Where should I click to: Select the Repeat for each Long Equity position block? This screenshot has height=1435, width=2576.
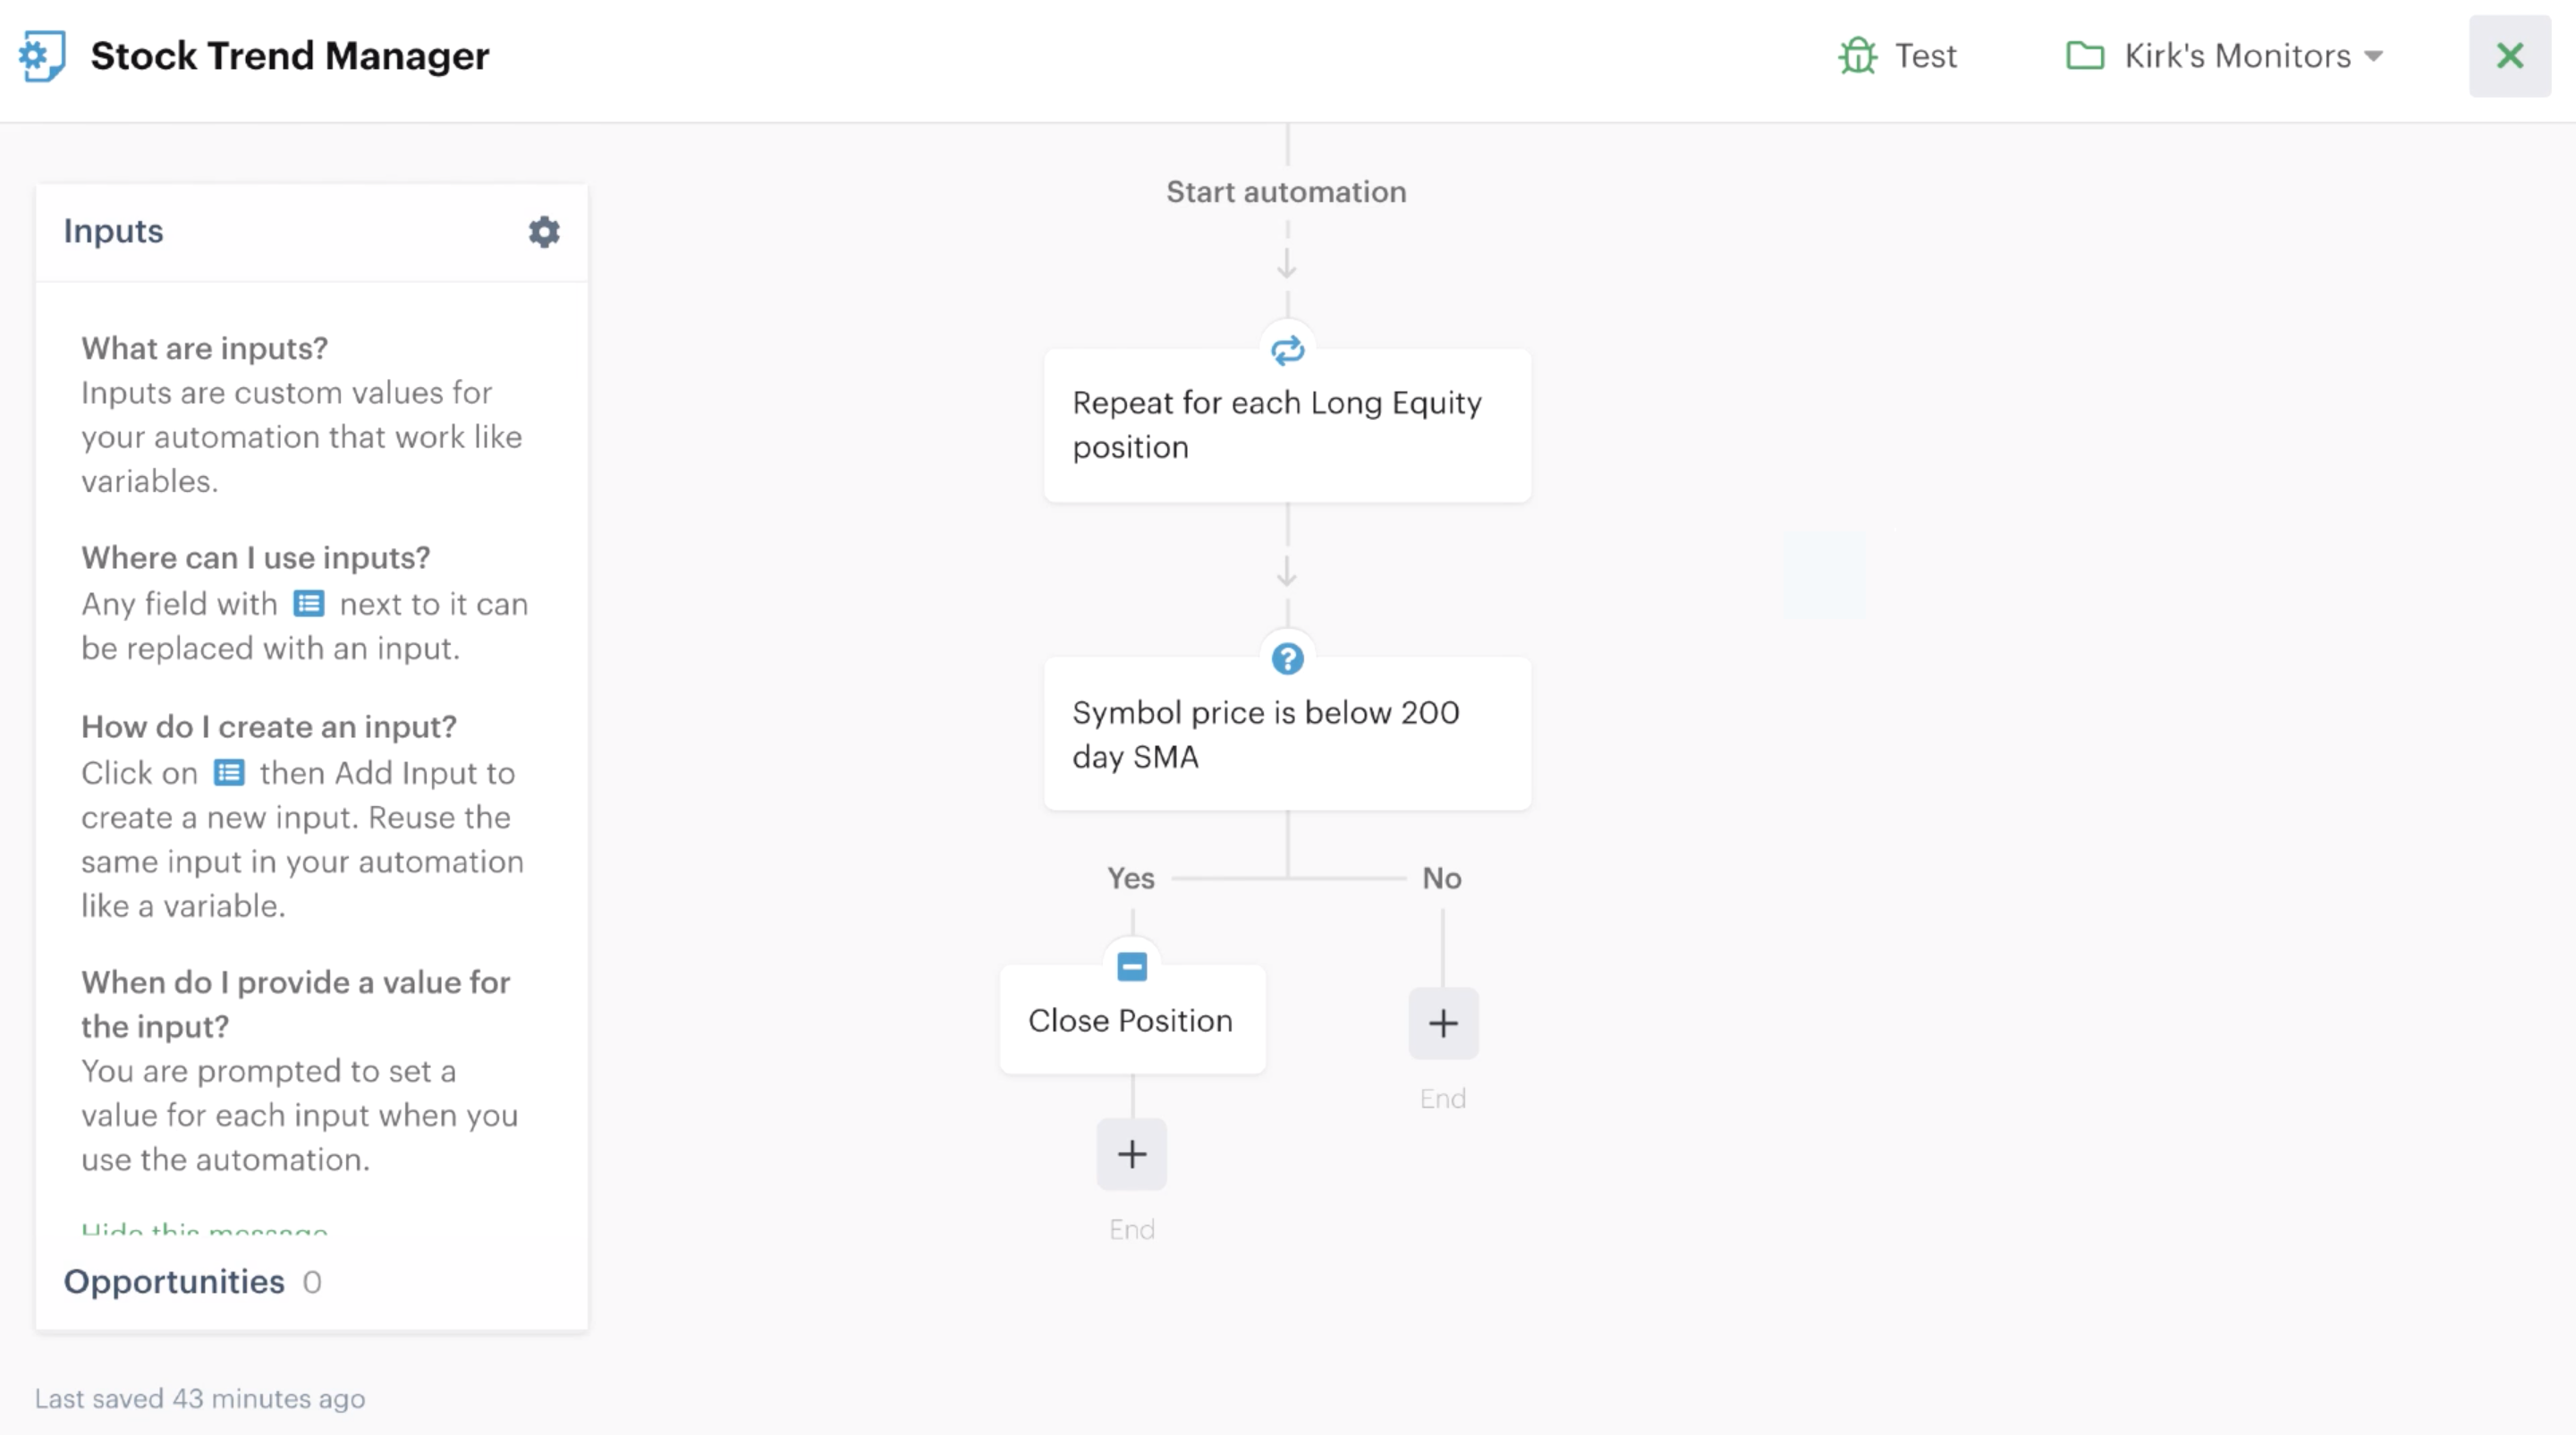tap(1287, 425)
